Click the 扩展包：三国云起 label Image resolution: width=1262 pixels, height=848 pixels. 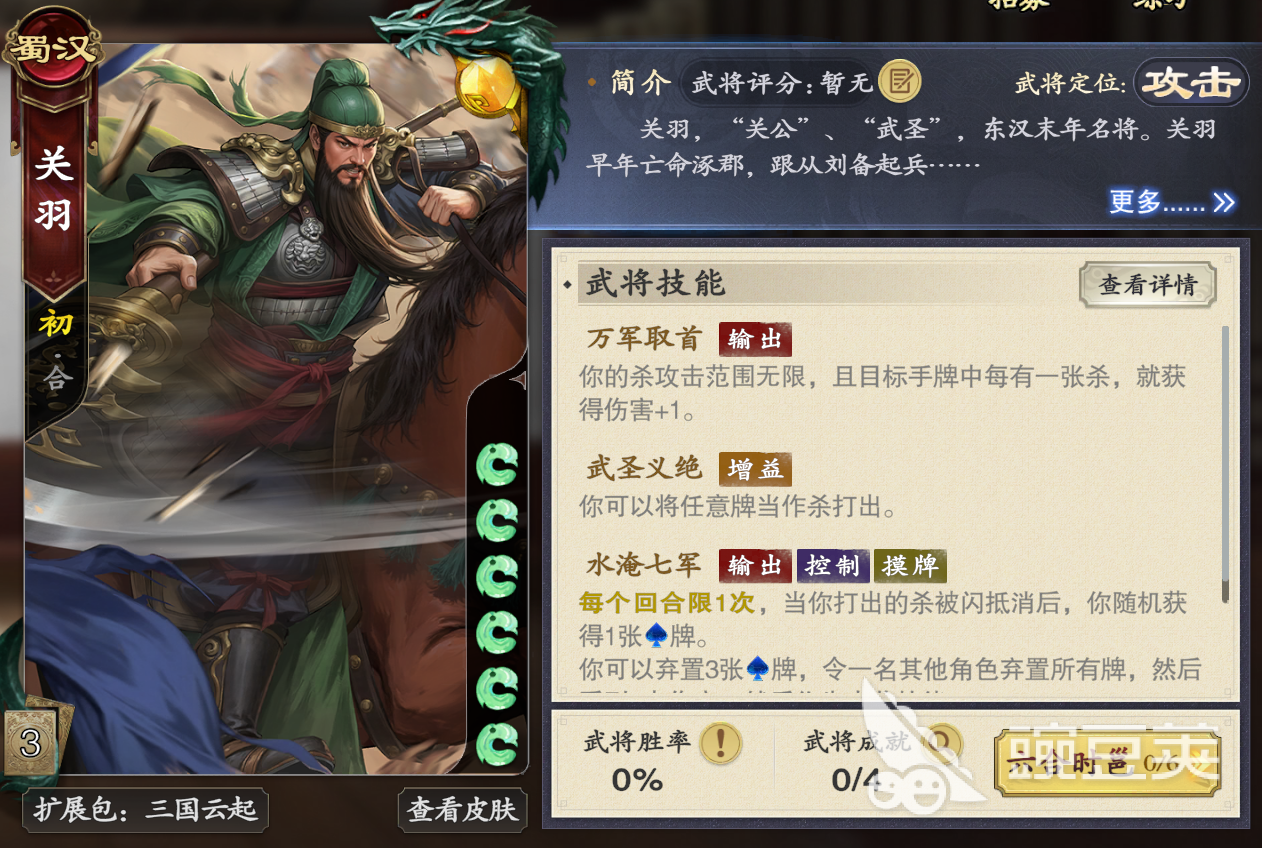click(x=146, y=809)
